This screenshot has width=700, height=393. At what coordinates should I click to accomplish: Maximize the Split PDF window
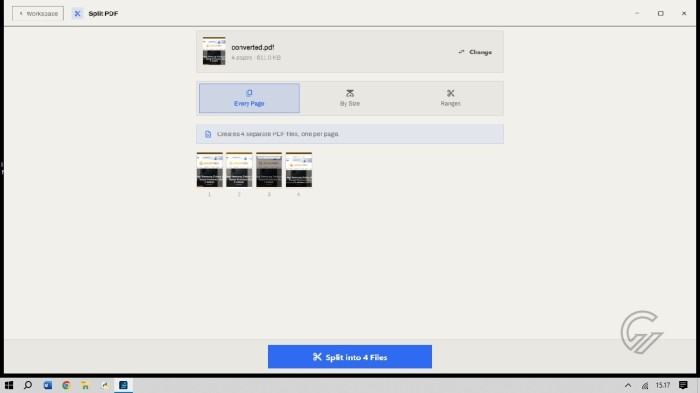point(661,13)
